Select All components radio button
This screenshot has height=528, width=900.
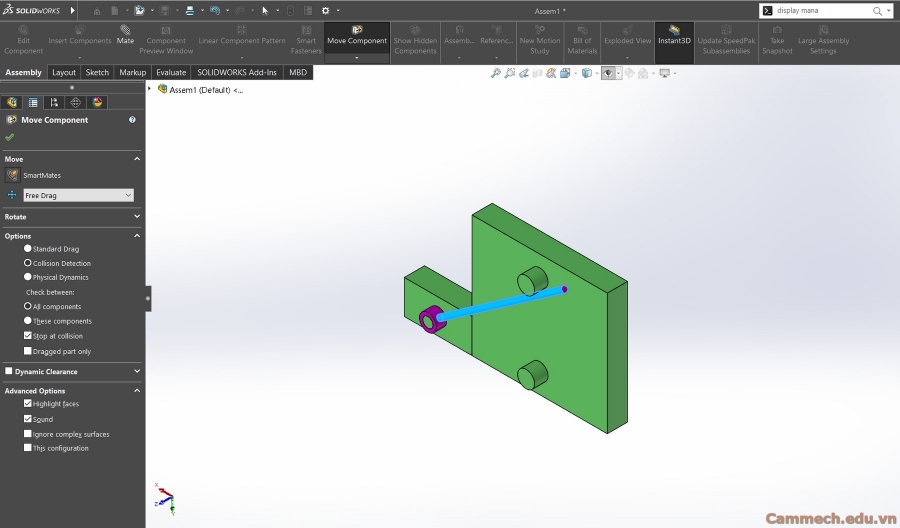[28, 306]
